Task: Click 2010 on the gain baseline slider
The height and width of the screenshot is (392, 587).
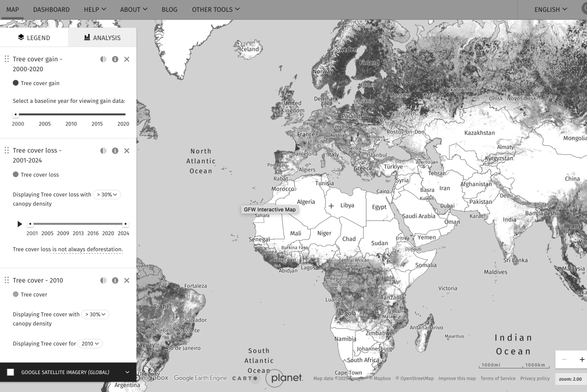Action: pyautogui.click(x=71, y=124)
